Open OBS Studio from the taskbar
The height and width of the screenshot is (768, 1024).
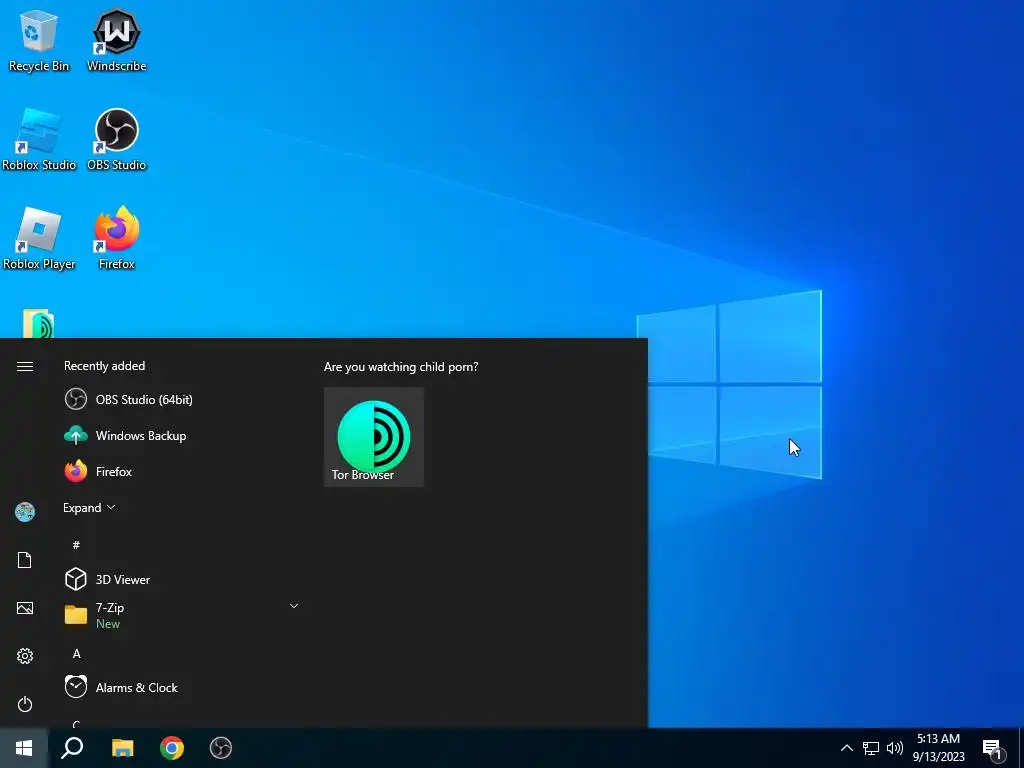(x=221, y=748)
